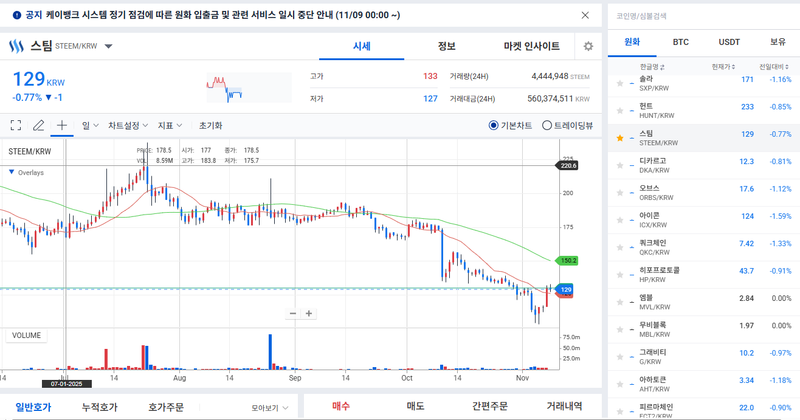Open chart settings gear icon
Image resolution: width=800 pixels, height=420 pixels.
point(588,47)
